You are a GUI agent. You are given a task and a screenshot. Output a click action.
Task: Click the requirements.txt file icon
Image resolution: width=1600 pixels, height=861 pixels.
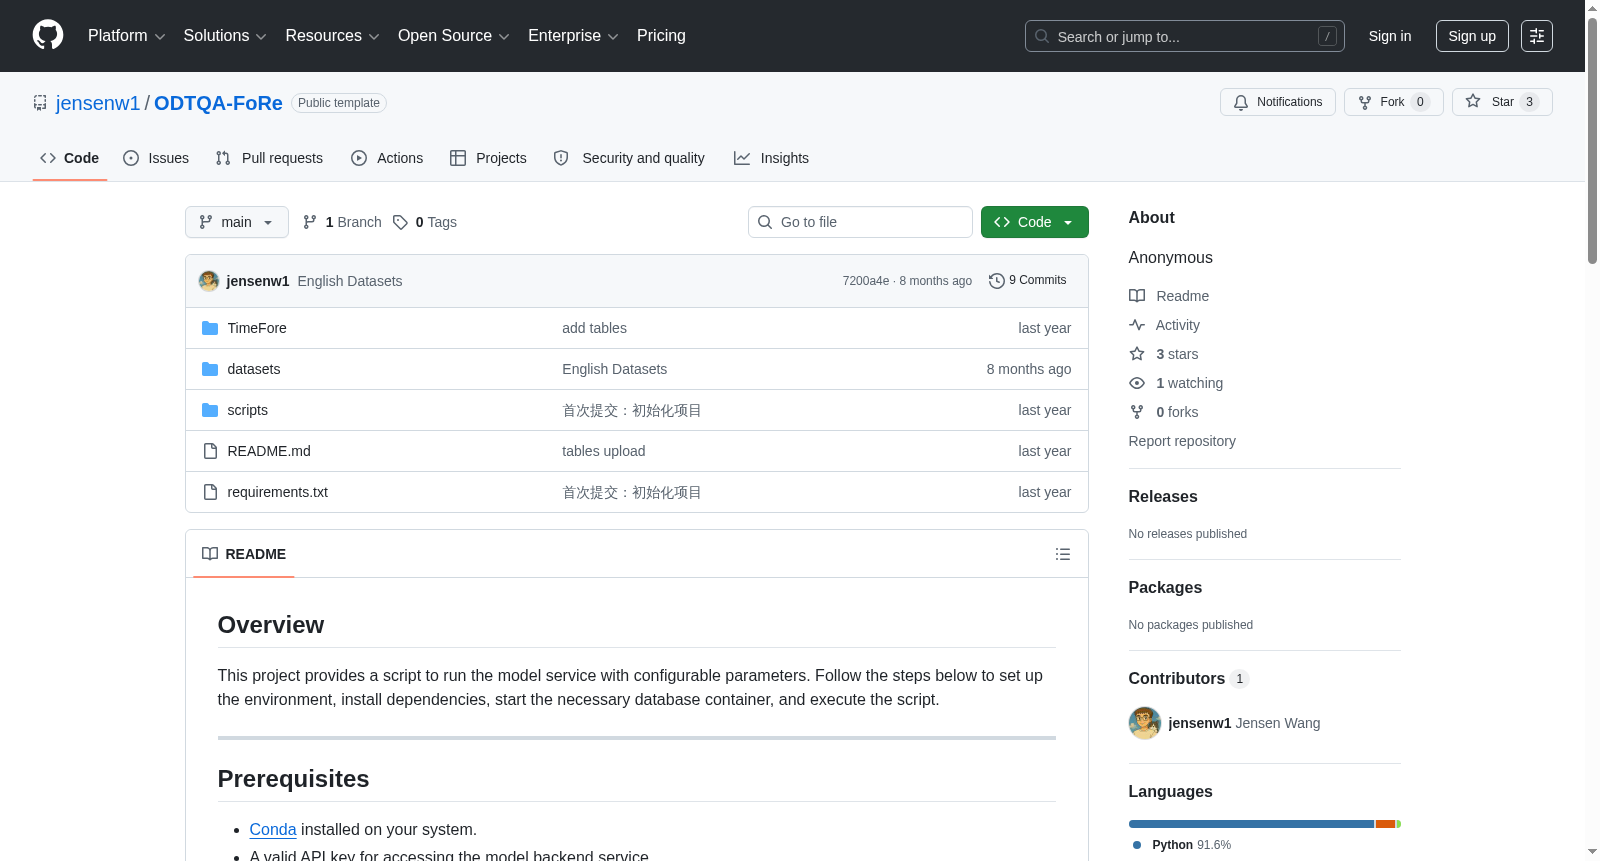click(x=210, y=492)
